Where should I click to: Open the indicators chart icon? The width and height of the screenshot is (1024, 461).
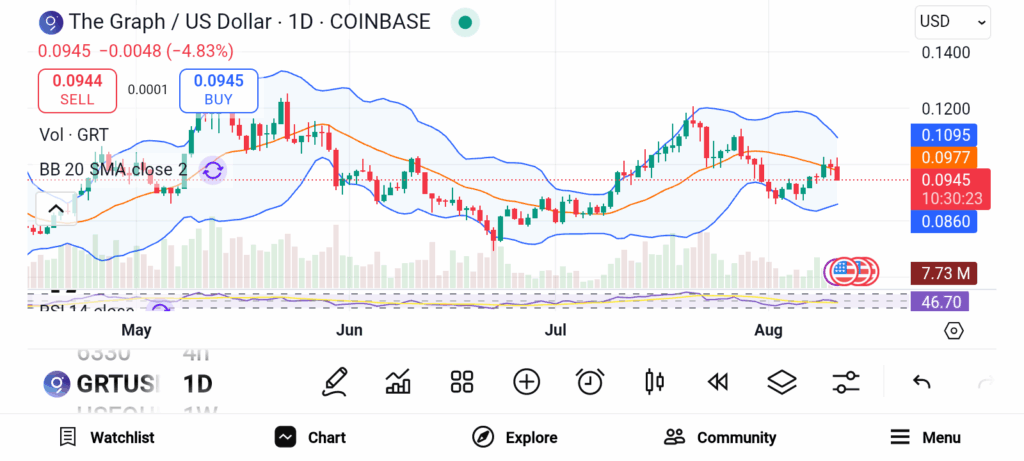tap(398, 382)
